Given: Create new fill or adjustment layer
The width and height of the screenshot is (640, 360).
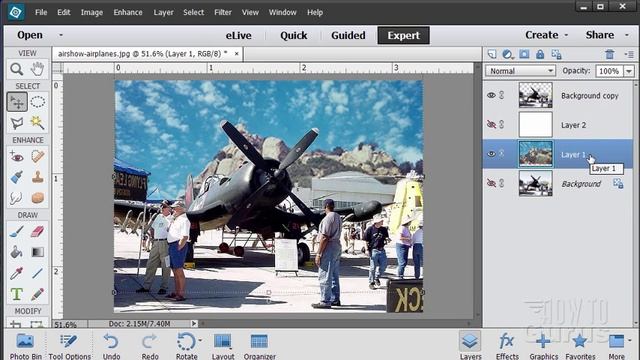Looking at the screenshot, I should (x=508, y=54).
